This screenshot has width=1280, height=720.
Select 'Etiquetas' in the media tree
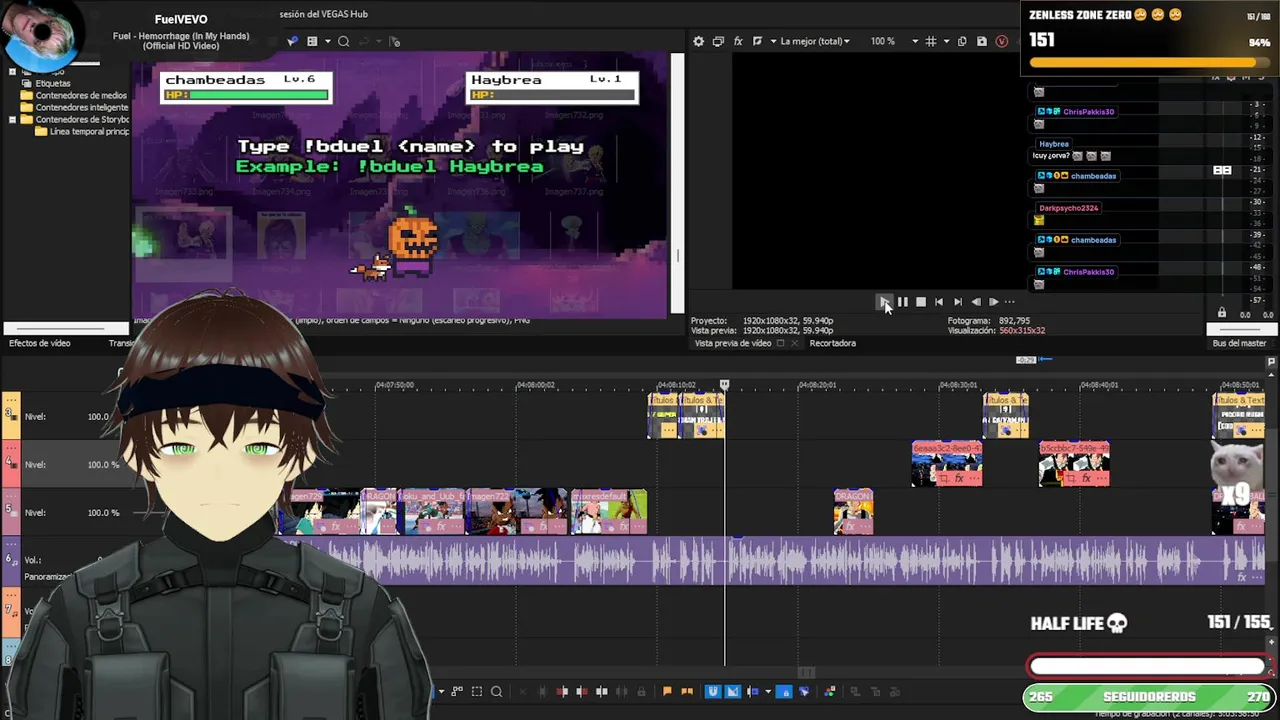53,83
